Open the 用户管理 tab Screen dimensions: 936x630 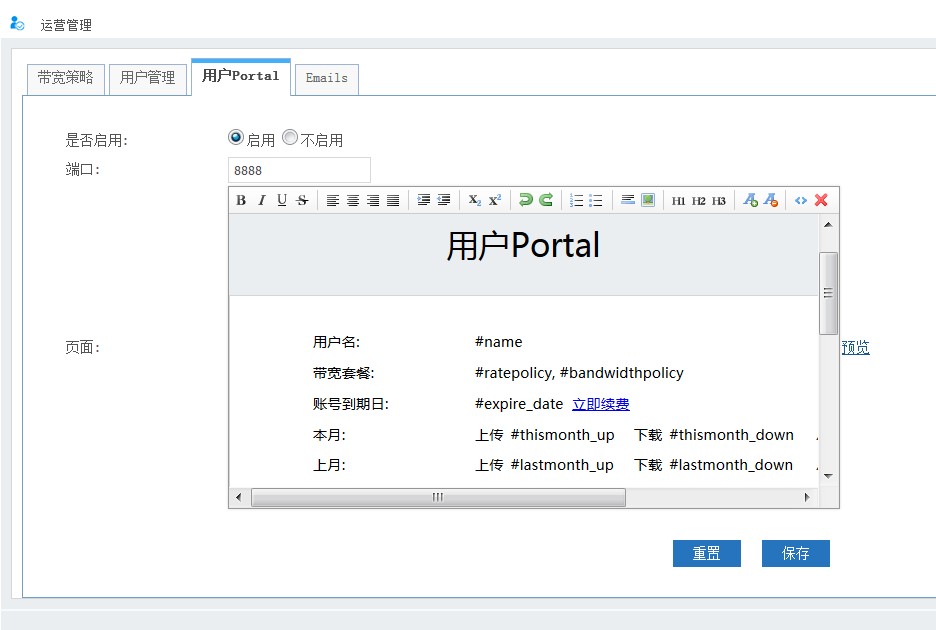148,78
